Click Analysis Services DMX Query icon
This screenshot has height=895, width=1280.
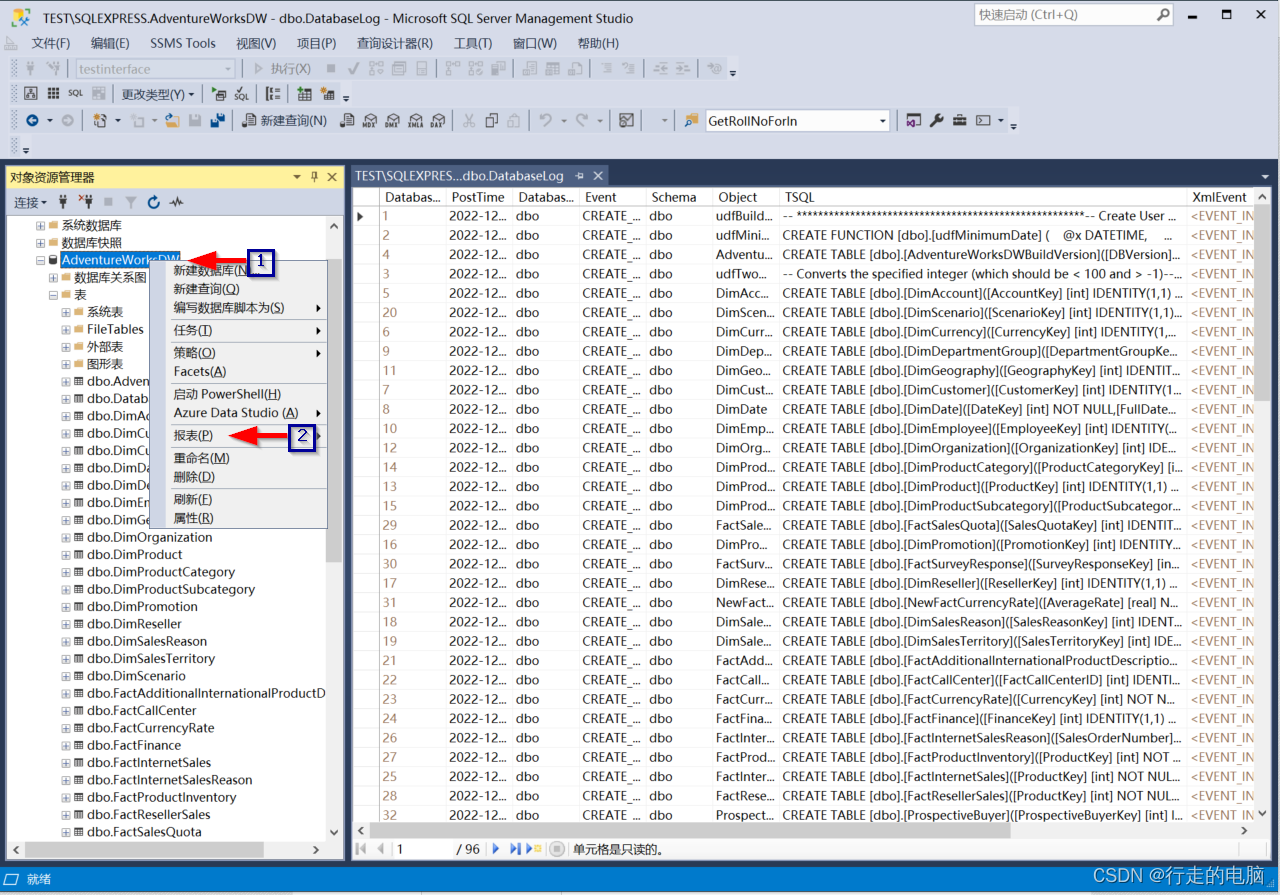pos(392,120)
